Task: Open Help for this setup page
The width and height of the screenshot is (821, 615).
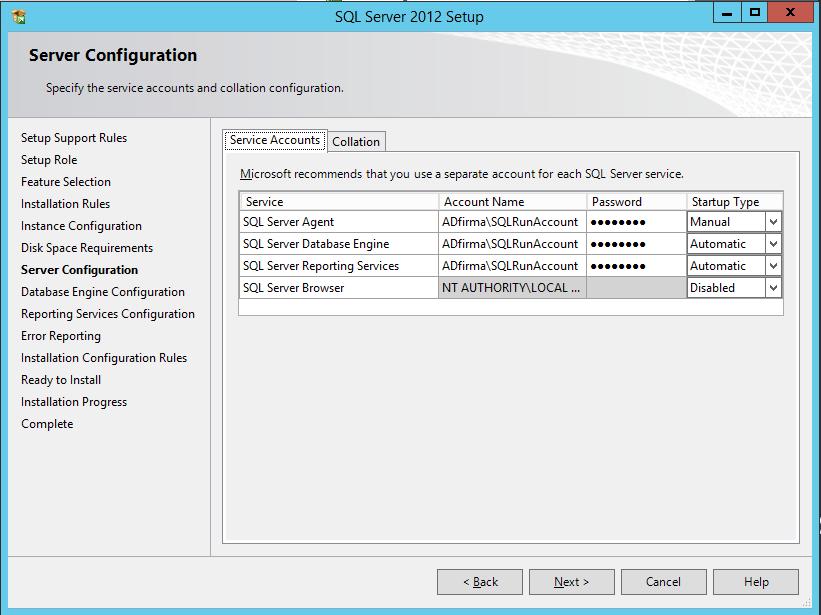Action: click(756, 582)
